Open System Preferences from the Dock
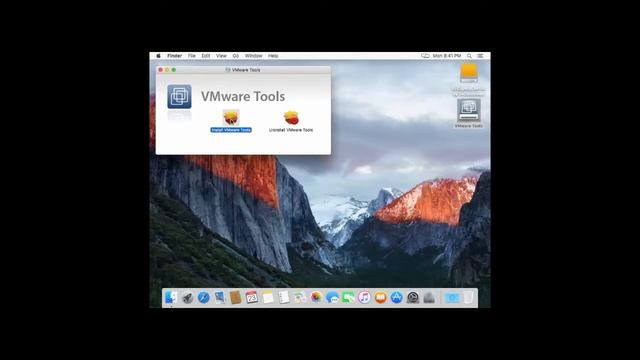 point(413,298)
